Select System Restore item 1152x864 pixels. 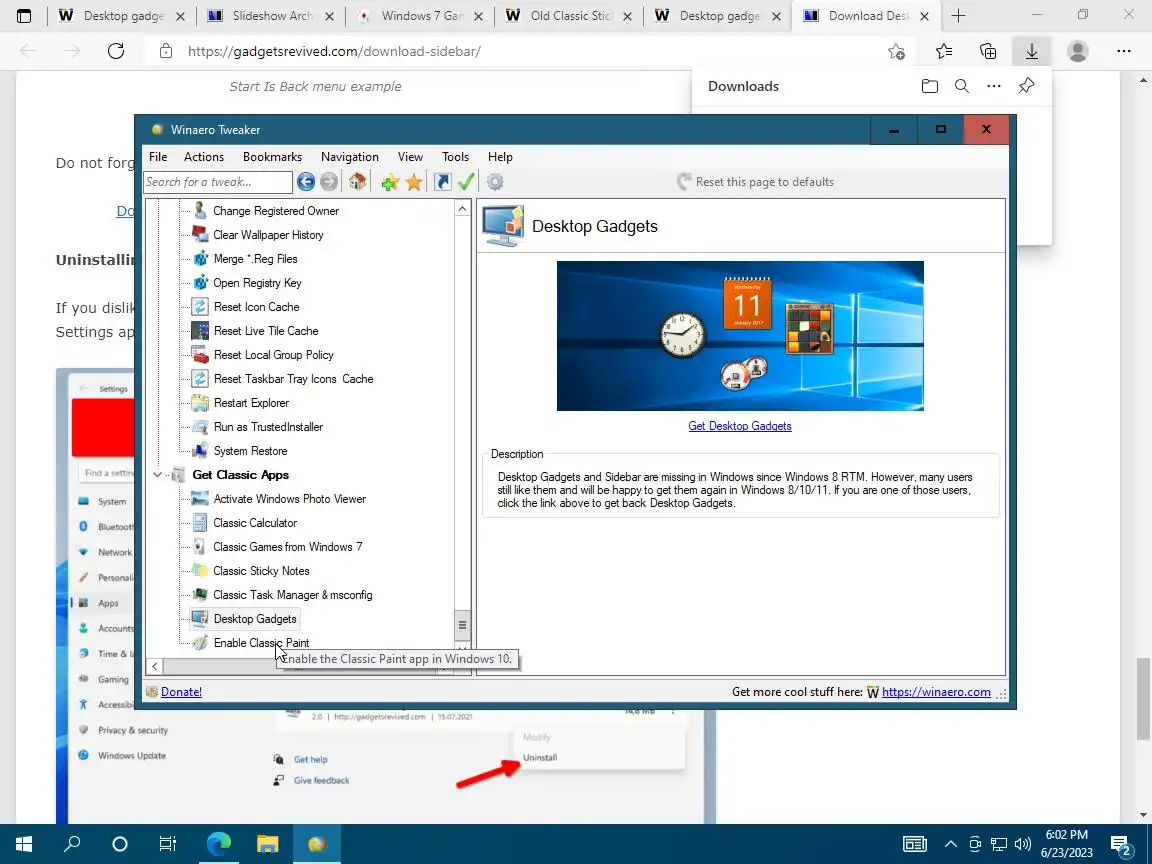pyautogui.click(x=251, y=451)
